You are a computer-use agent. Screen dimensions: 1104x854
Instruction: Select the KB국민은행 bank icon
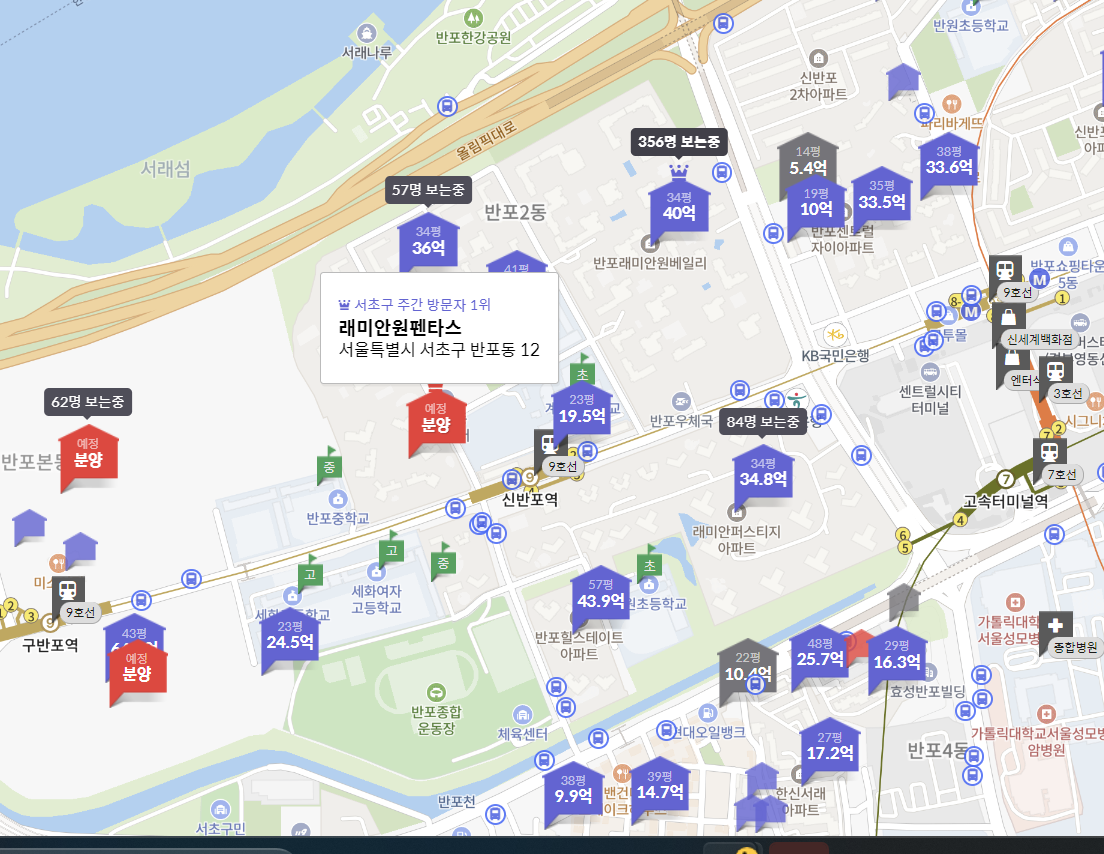834,334
